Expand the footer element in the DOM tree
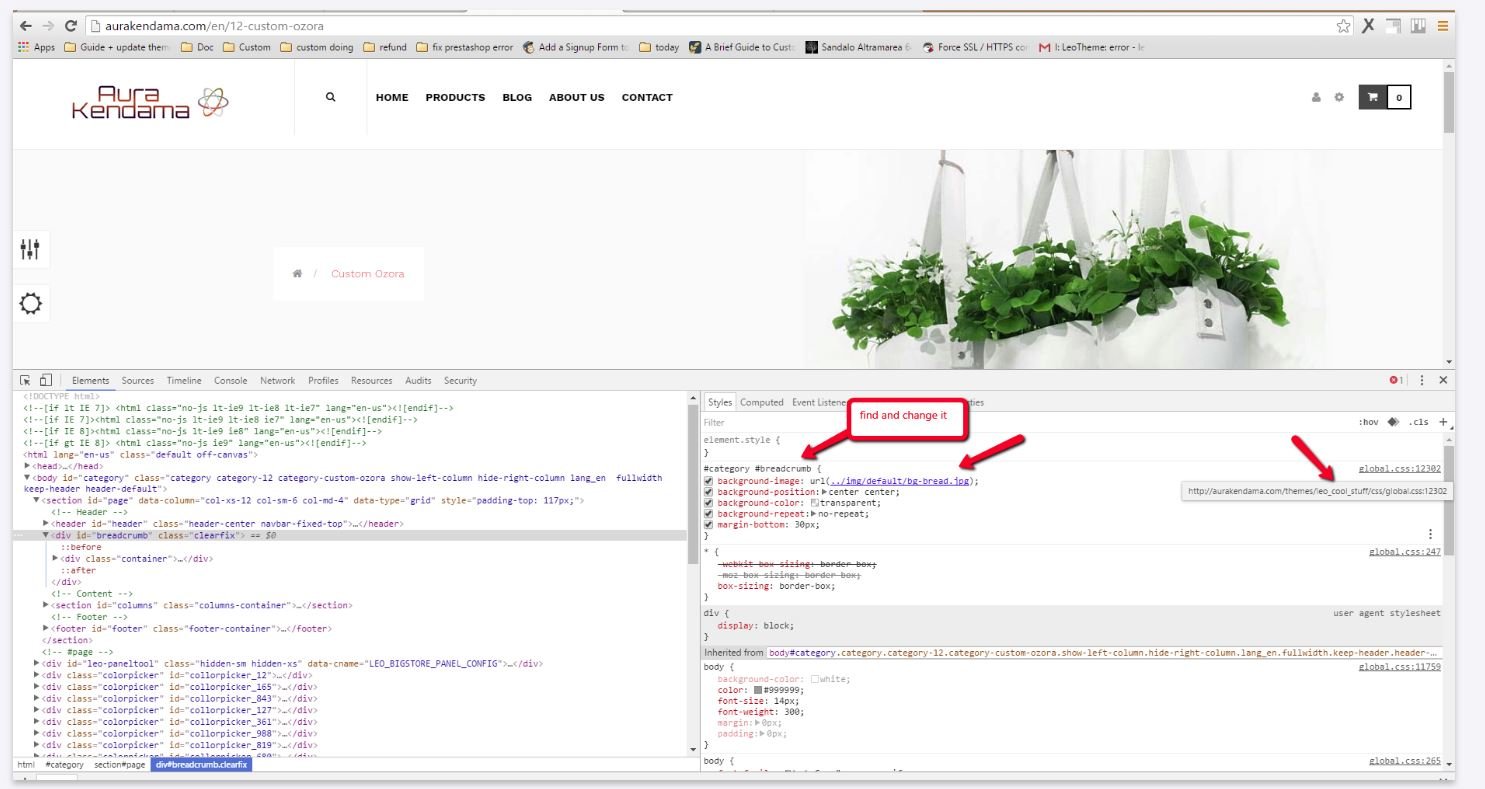Viewport: 1485px width, 789px height. (x=46, y=629)
